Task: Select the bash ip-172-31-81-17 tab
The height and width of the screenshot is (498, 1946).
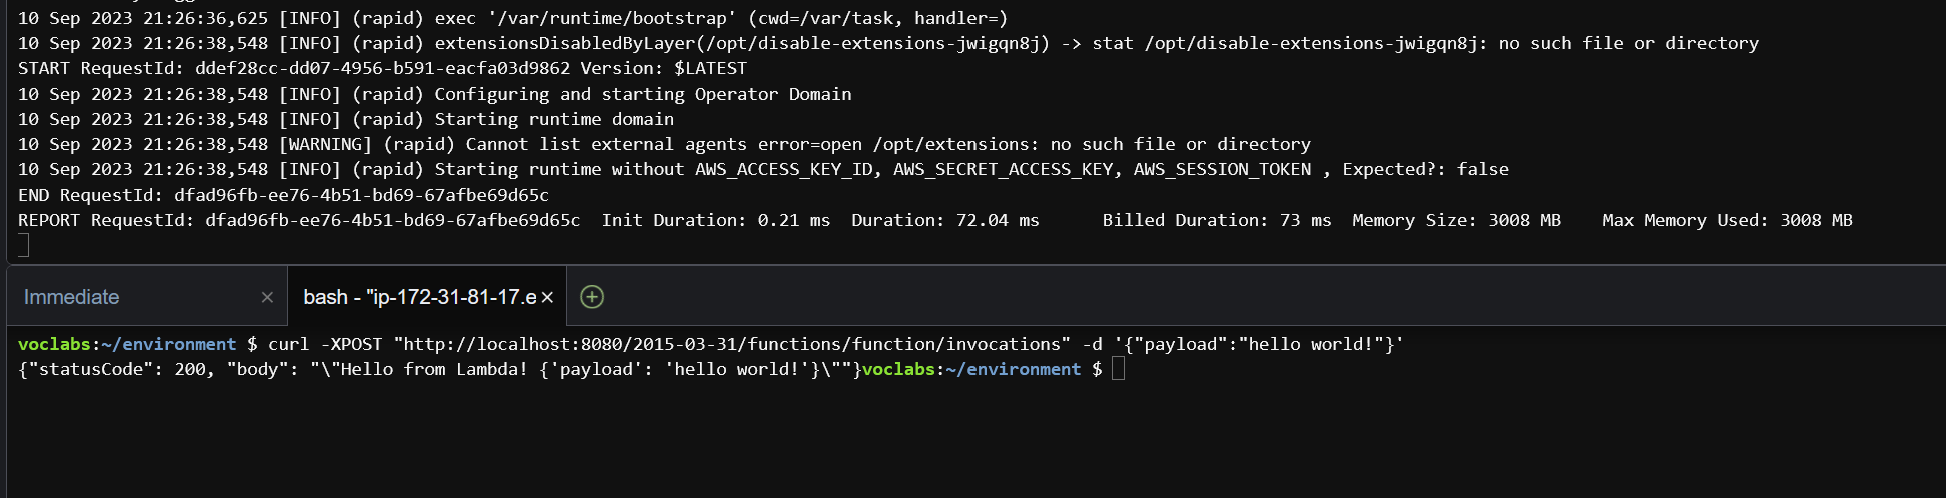Action: [x=420, y=297]
